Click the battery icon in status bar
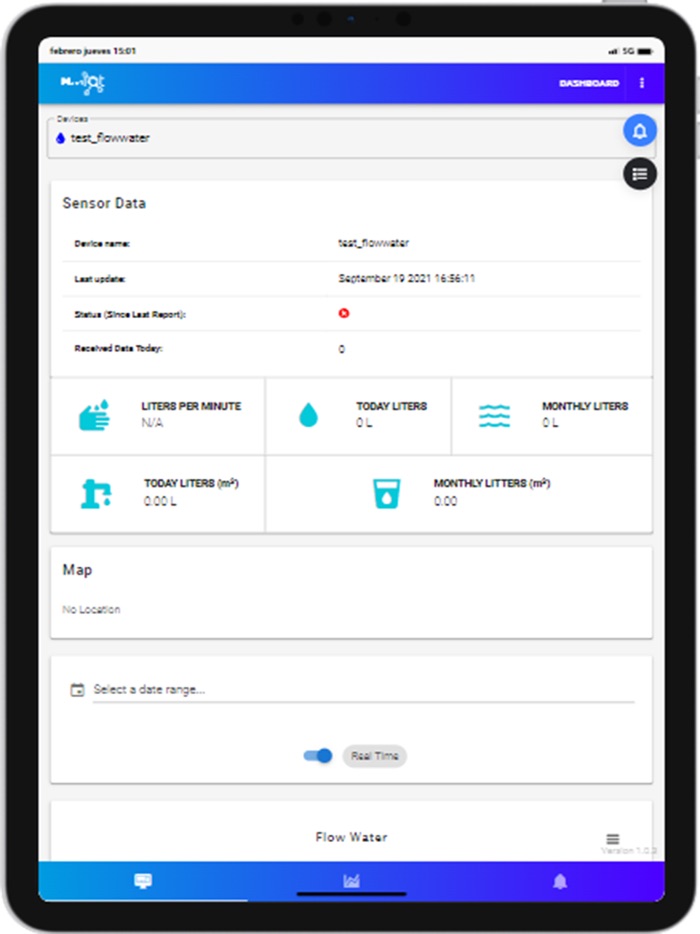The height and width of the screenshot is (934, 700). tap(645, 51)
